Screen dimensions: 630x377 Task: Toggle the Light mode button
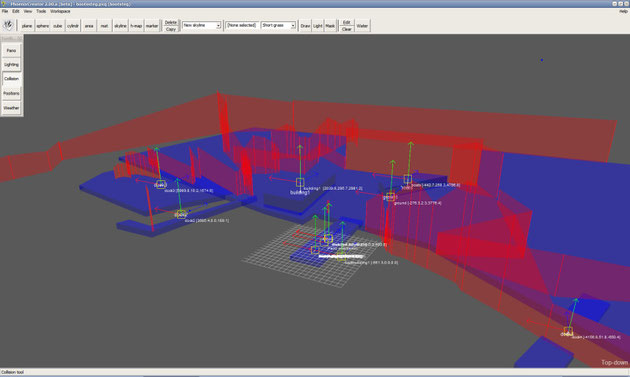[x=317, y=26]
